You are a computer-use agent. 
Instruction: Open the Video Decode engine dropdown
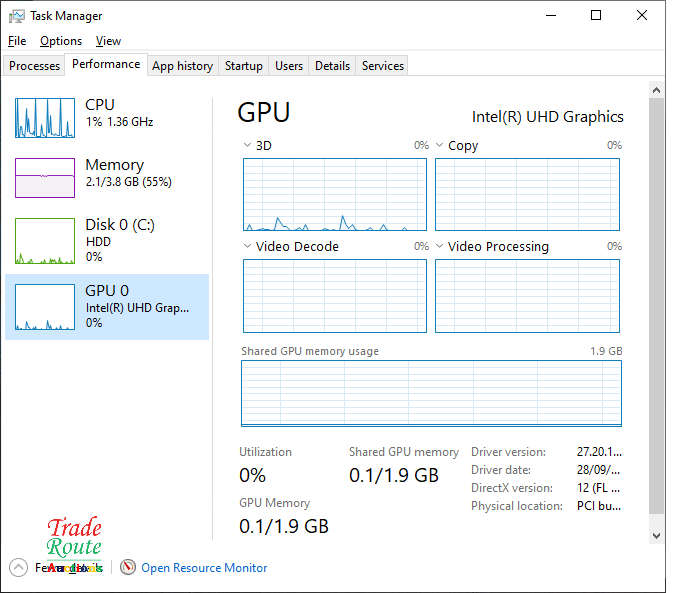(248, 247)
